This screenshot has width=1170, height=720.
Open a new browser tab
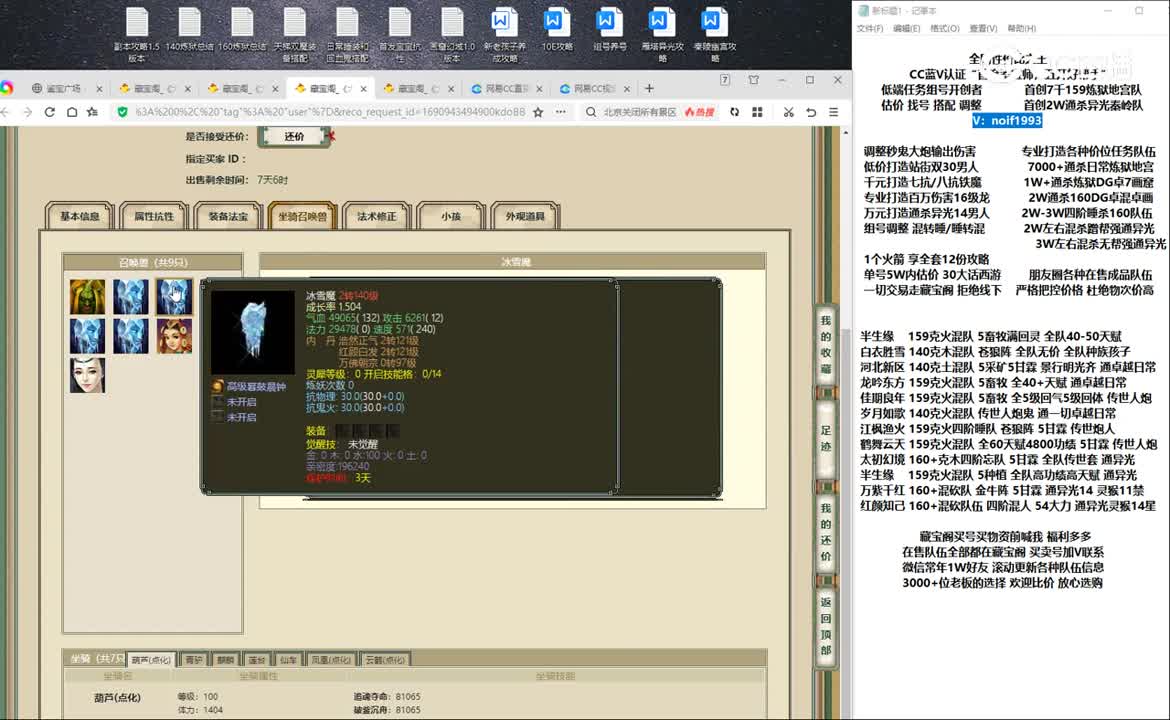click(x=649, y=88)
